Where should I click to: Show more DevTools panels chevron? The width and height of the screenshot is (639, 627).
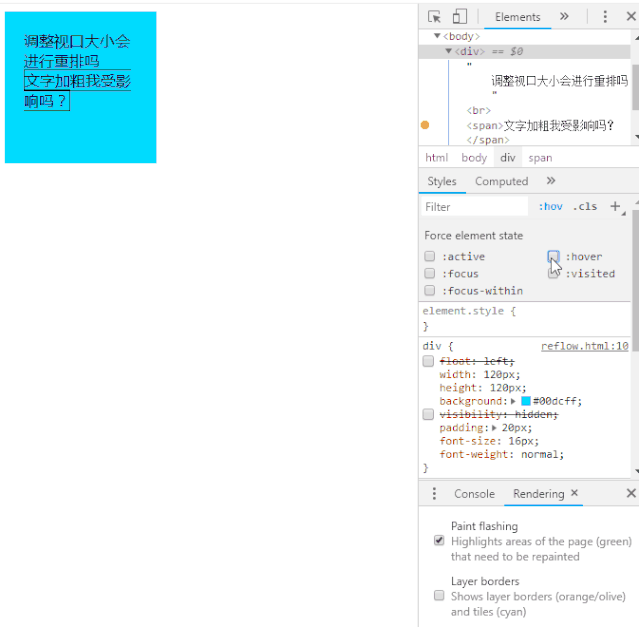tap(564, 16)
